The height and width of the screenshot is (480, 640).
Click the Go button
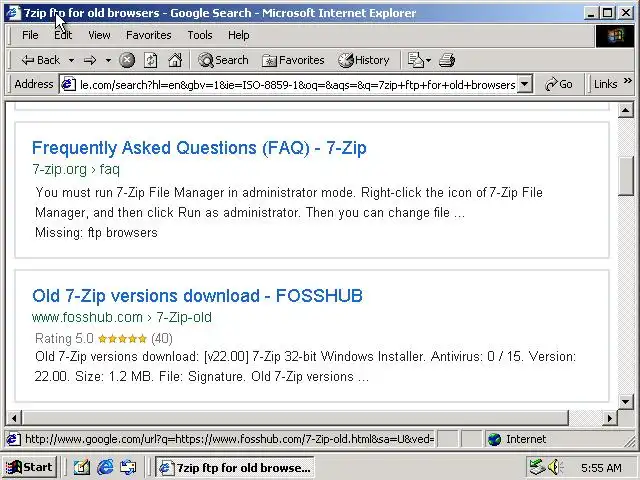[559, 84]
